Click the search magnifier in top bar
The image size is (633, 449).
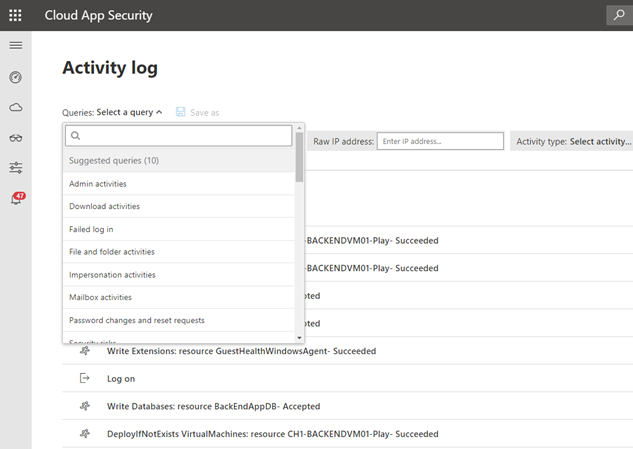coord(619,15)
